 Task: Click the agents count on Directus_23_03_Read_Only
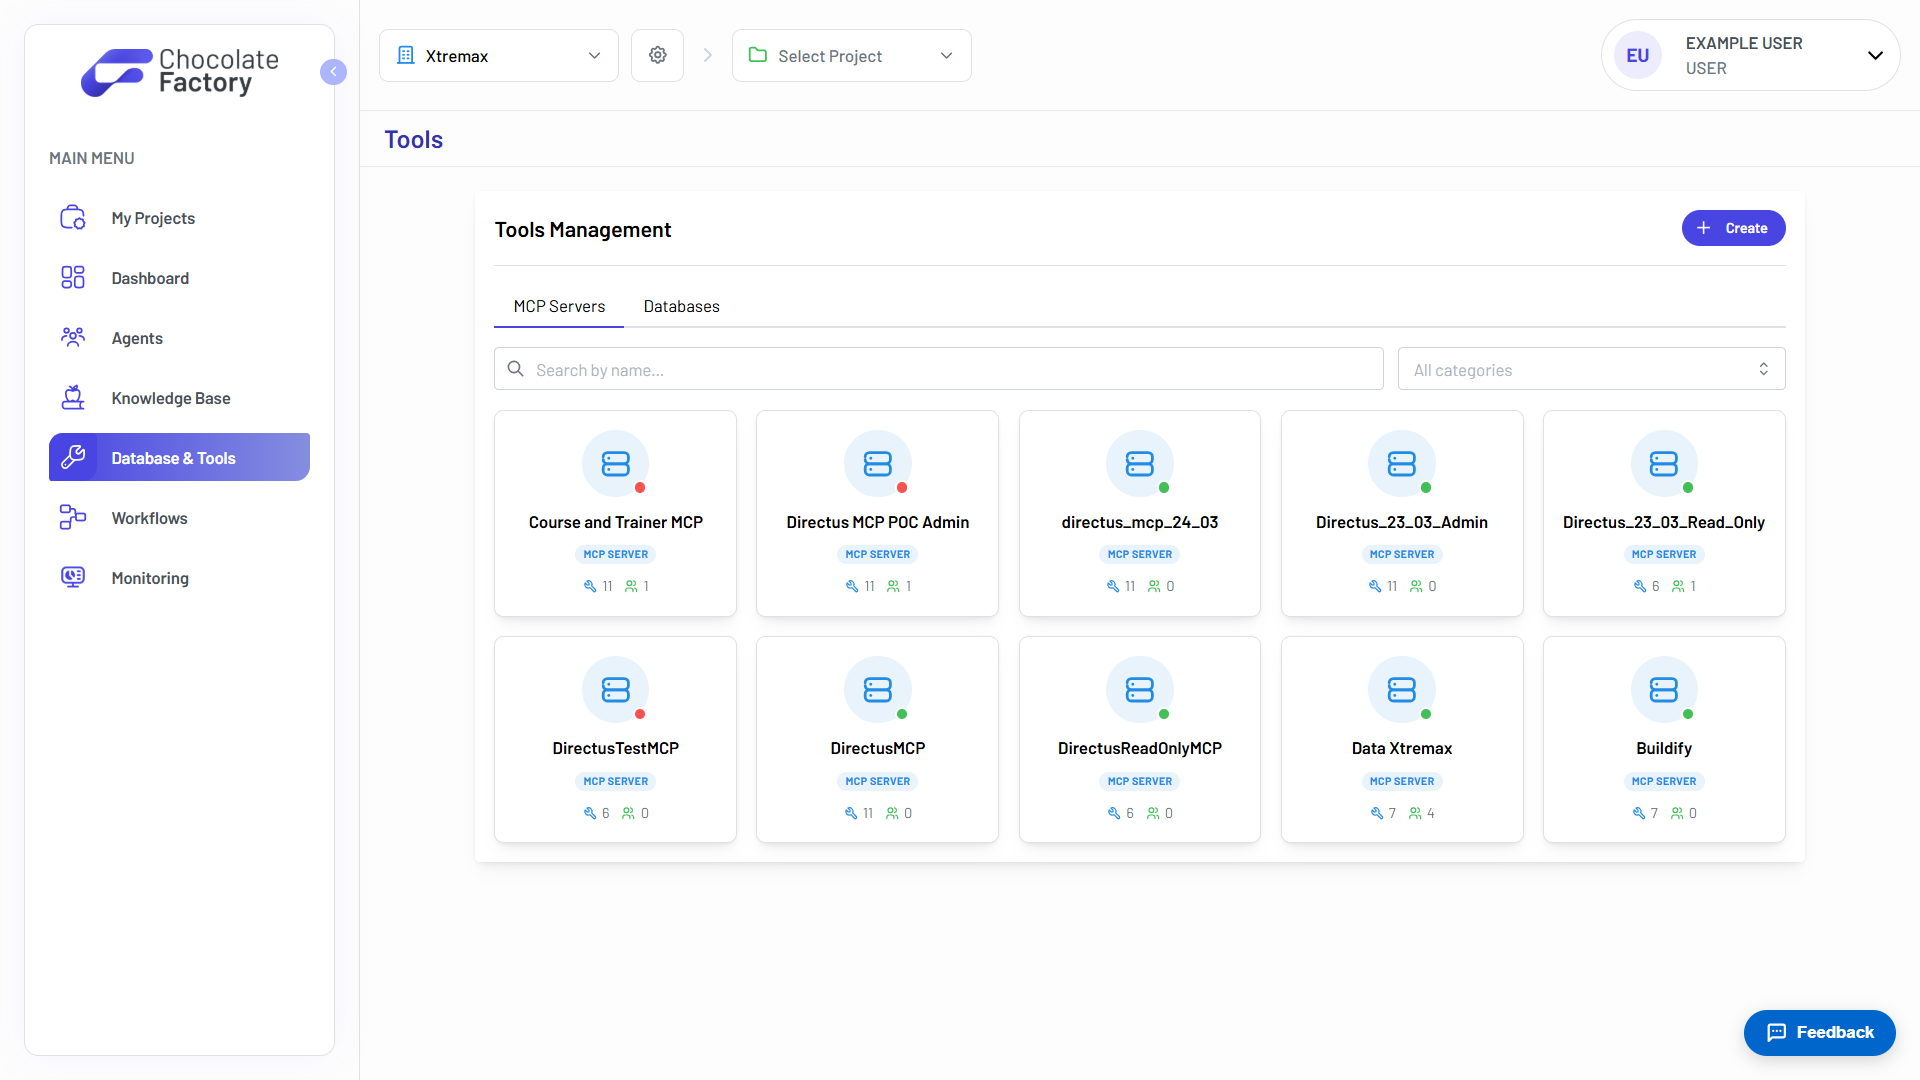[1684, 586]
